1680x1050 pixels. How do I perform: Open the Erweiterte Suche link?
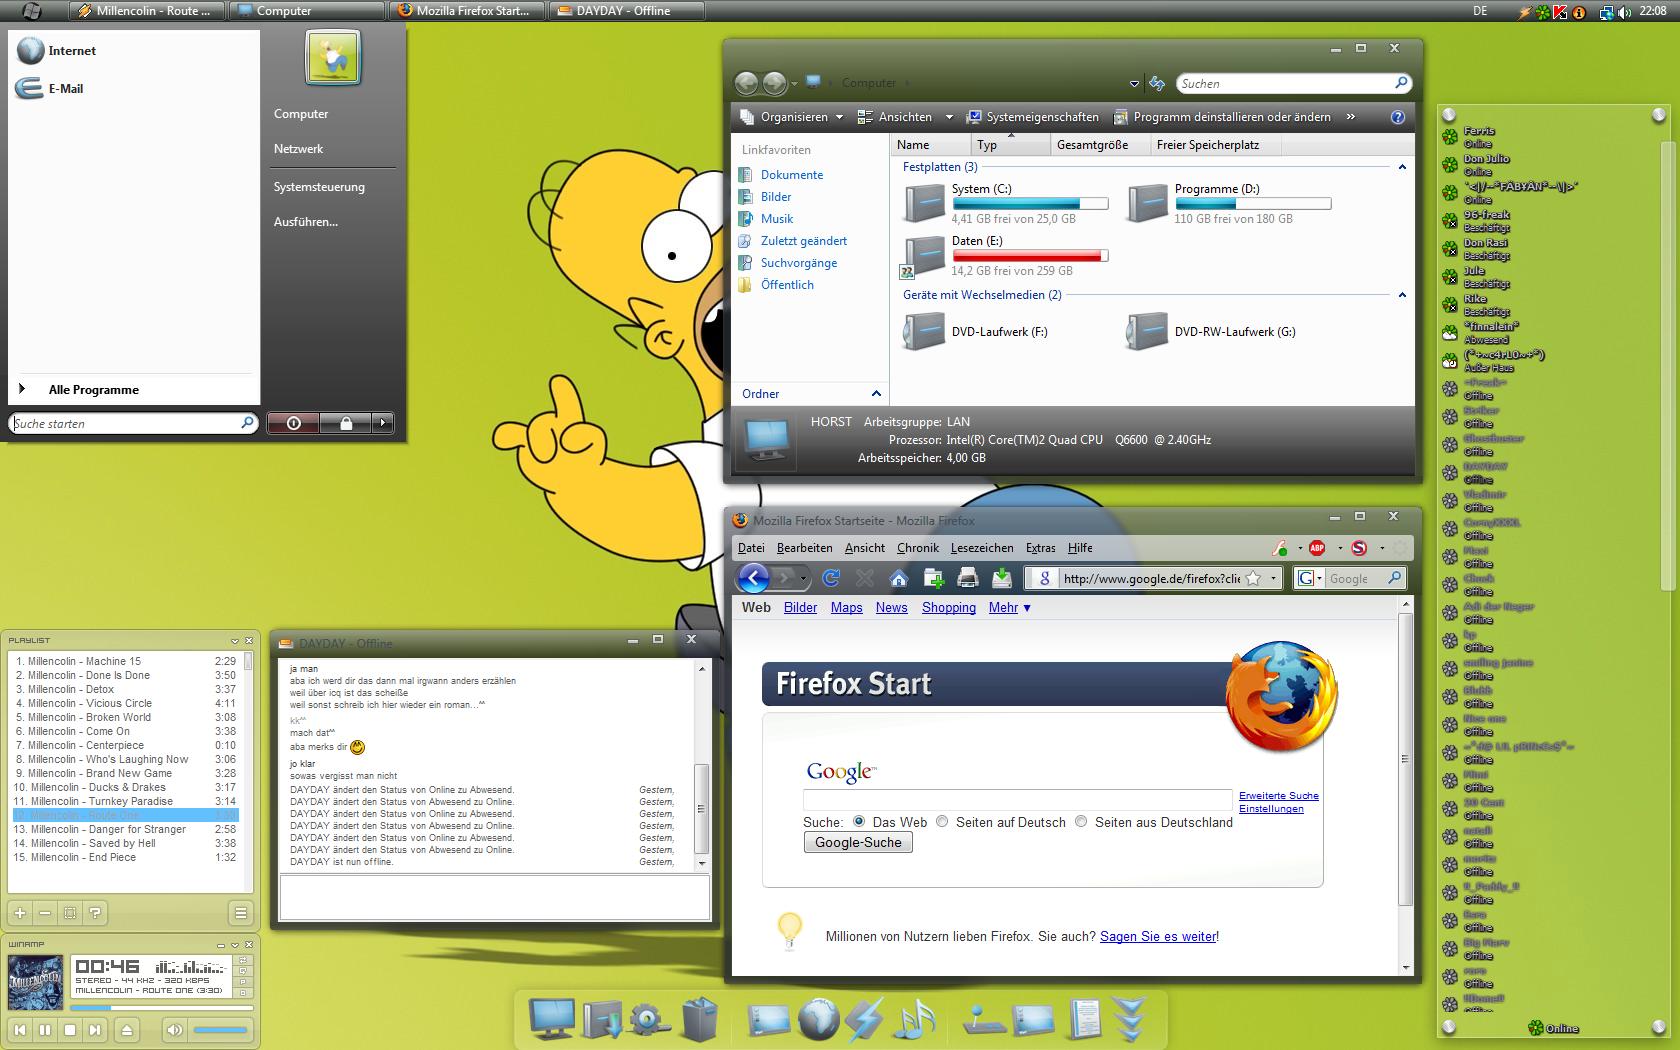[x=1279, y=796]
